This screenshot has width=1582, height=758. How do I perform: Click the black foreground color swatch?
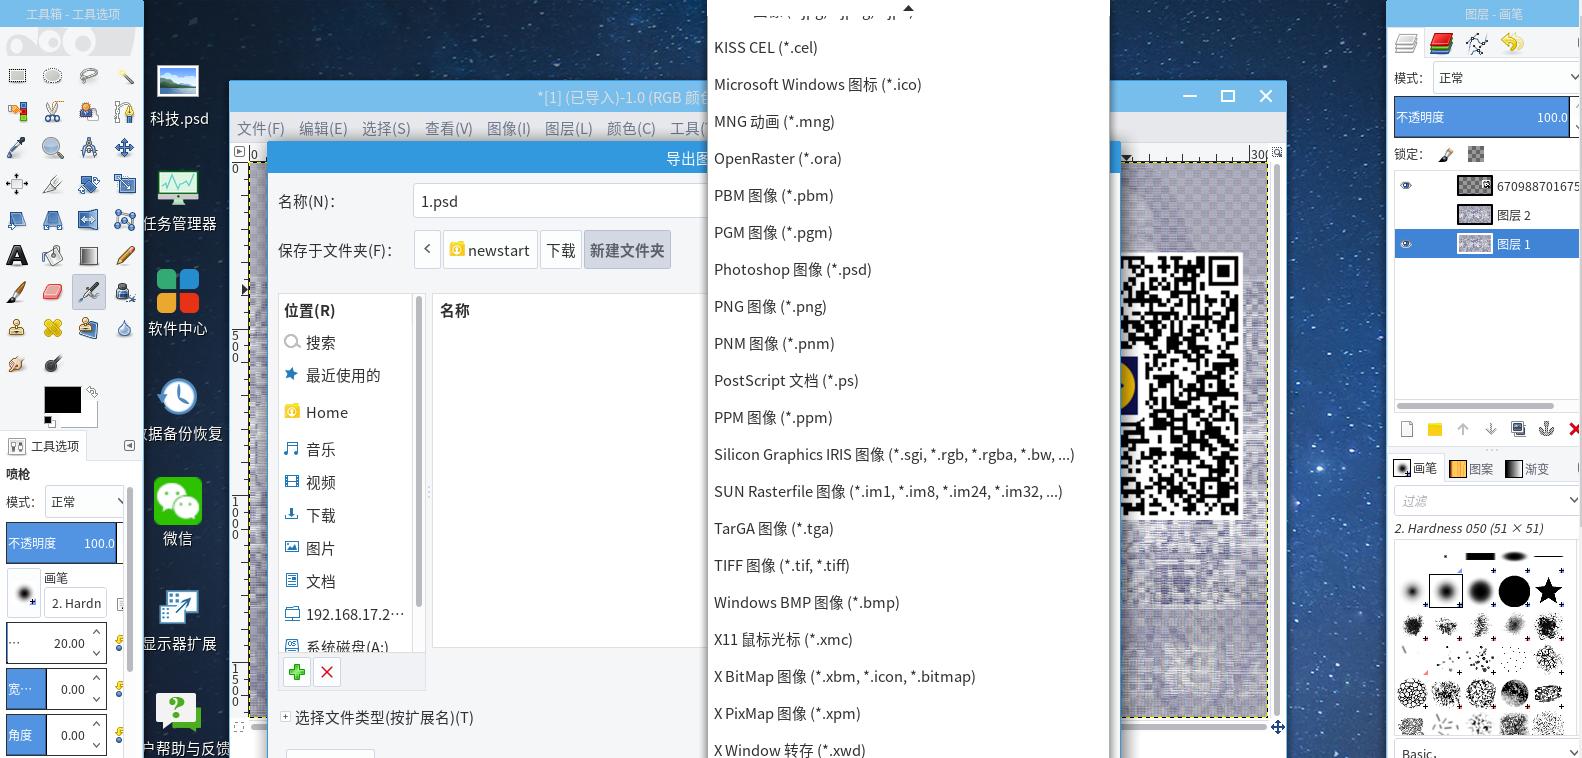62,400
